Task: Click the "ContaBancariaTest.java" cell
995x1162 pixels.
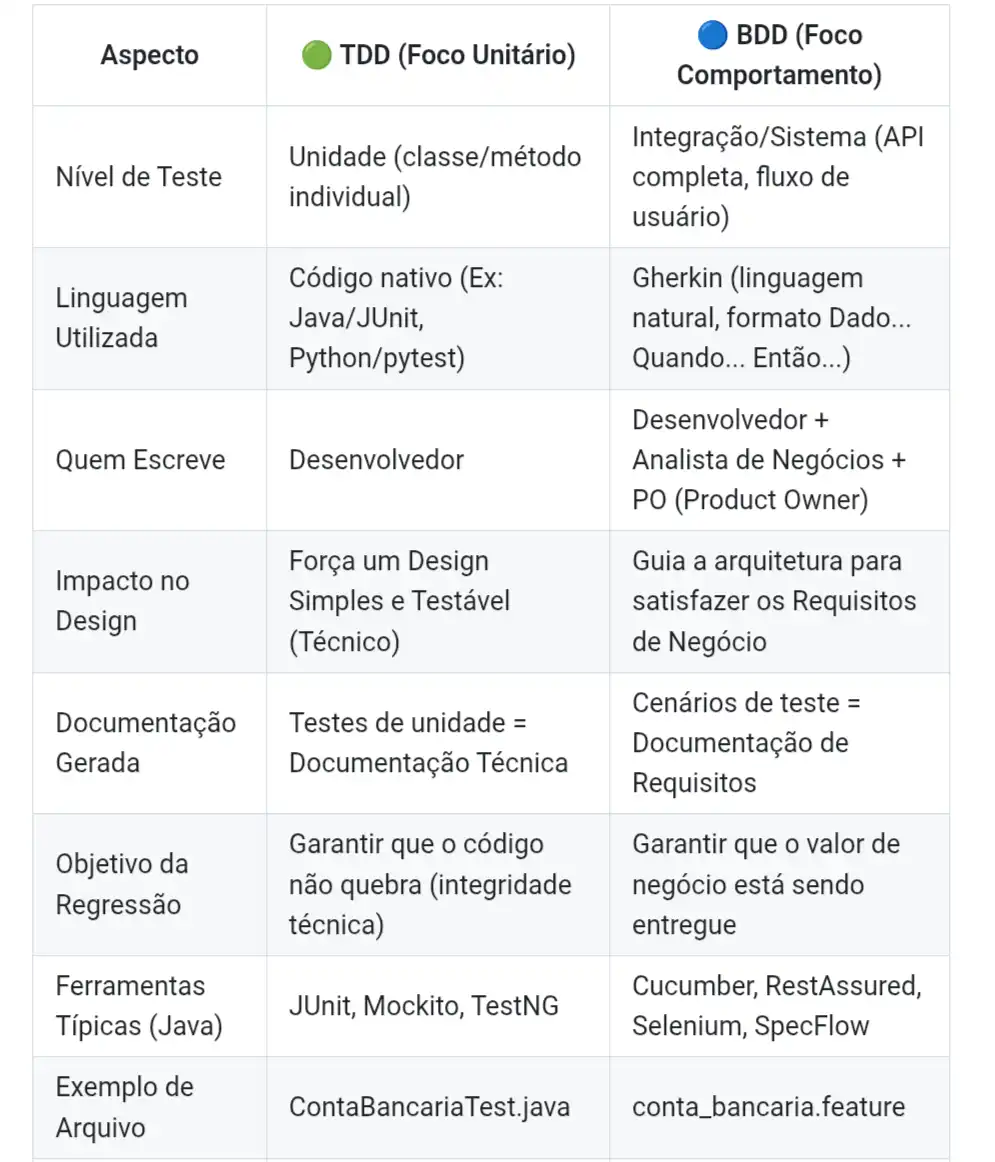Action: pyautogui.click(x=429, y=1107)
